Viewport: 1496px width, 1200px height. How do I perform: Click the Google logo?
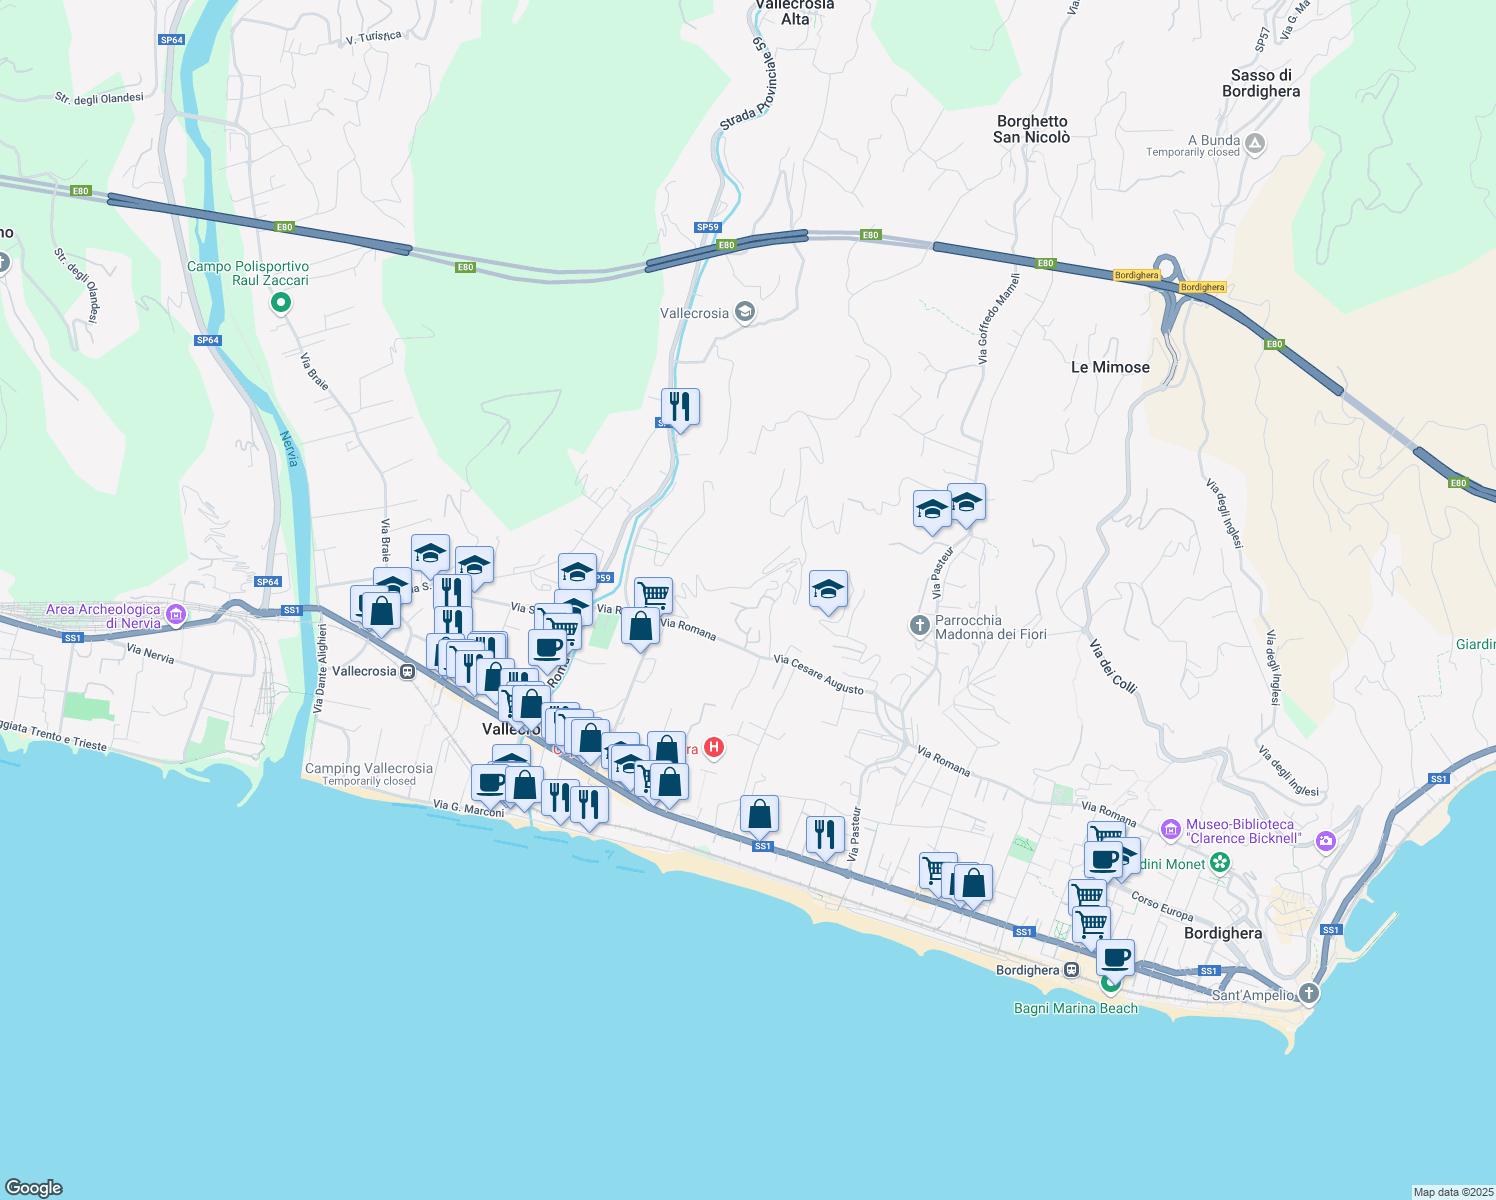point(34,1188)
